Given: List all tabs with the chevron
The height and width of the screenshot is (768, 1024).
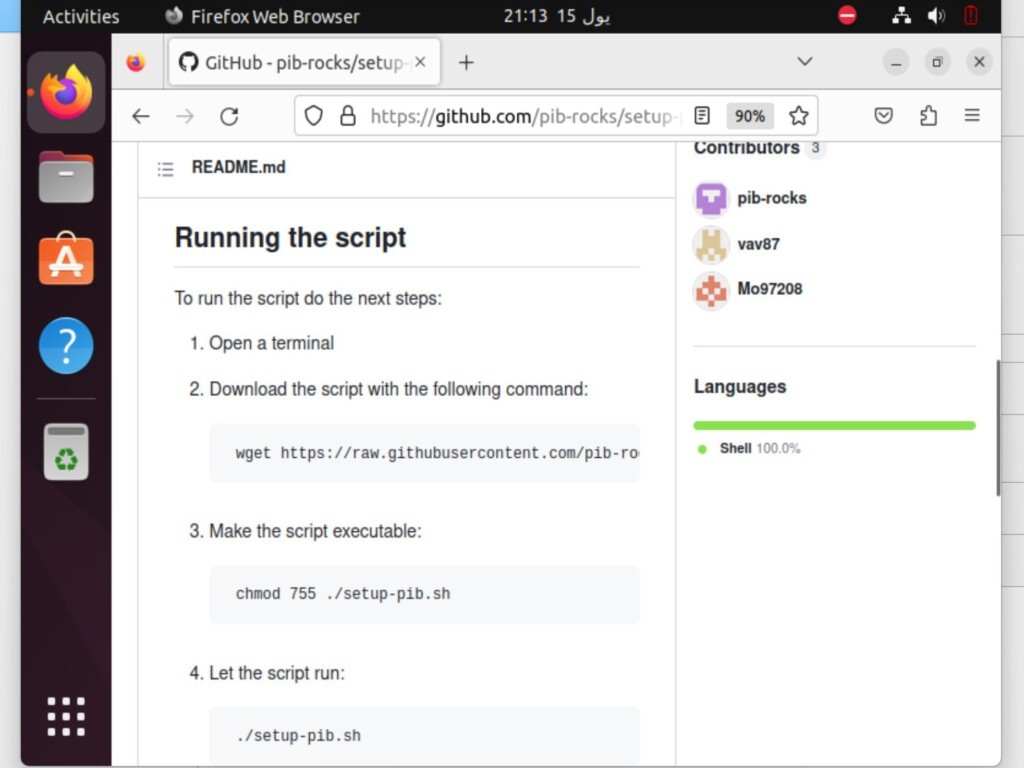Looking at the screenshot, I should pos(805,62).
